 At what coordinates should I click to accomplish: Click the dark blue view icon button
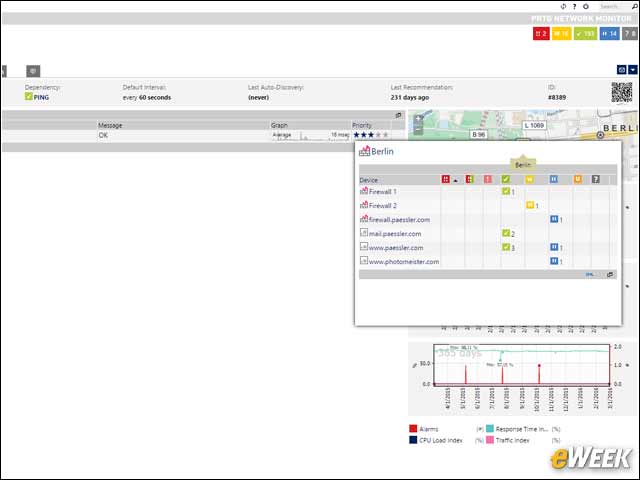[x=622, y=70]
